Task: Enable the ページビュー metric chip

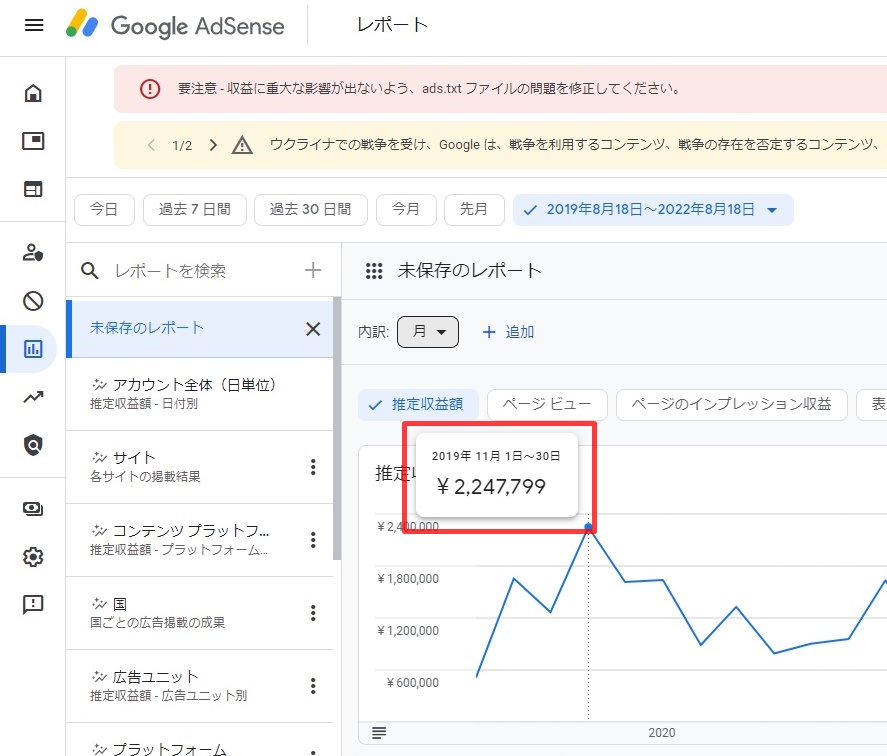Action: (546, 405)
